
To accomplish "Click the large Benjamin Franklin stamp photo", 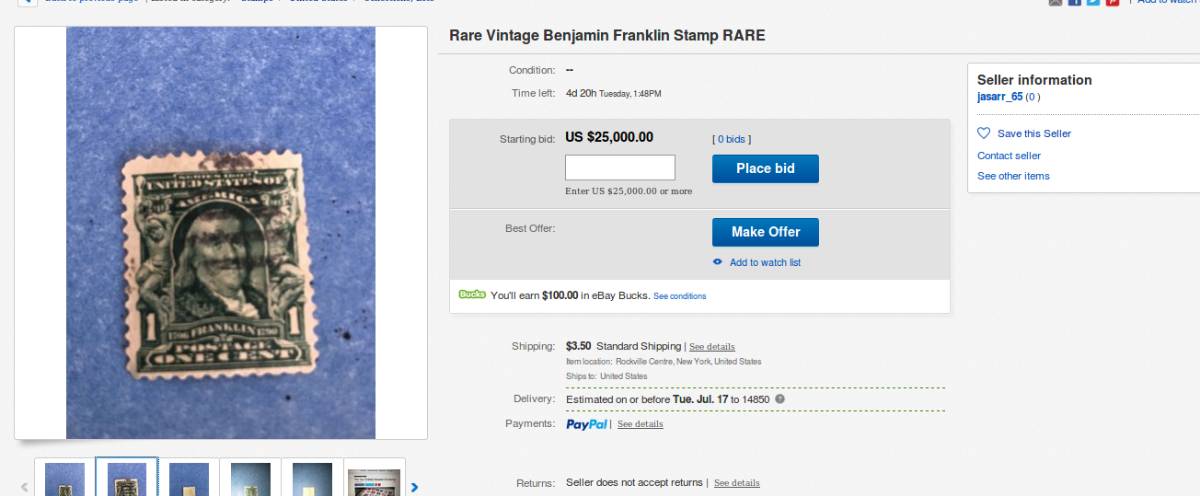I will coord(221,233).
